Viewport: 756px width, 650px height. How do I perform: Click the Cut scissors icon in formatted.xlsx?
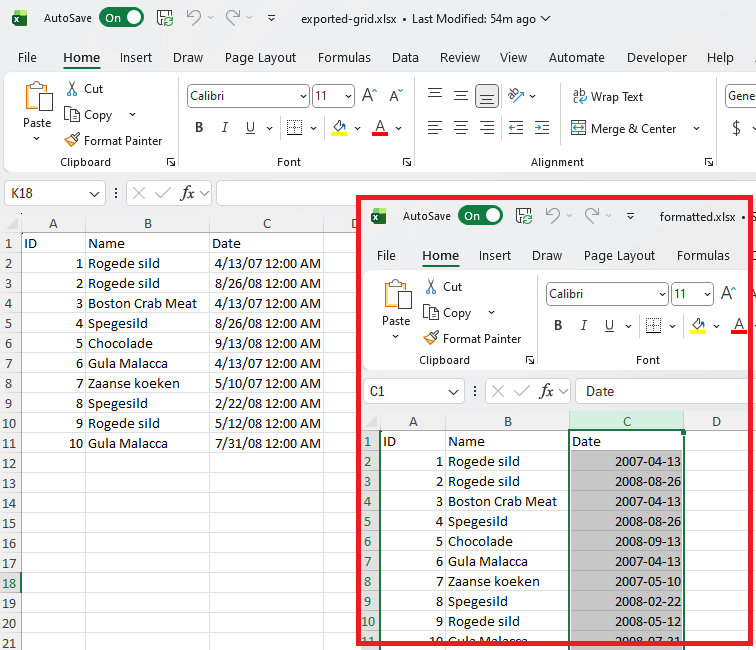[431, 287]
